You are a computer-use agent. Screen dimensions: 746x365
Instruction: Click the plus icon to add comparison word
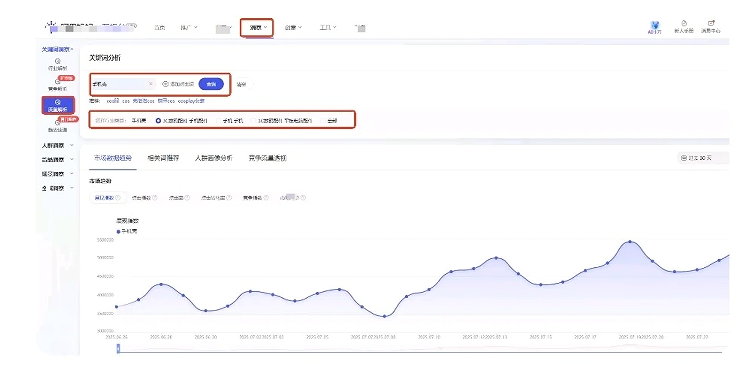pyautogui.click(x=166, y=84)
